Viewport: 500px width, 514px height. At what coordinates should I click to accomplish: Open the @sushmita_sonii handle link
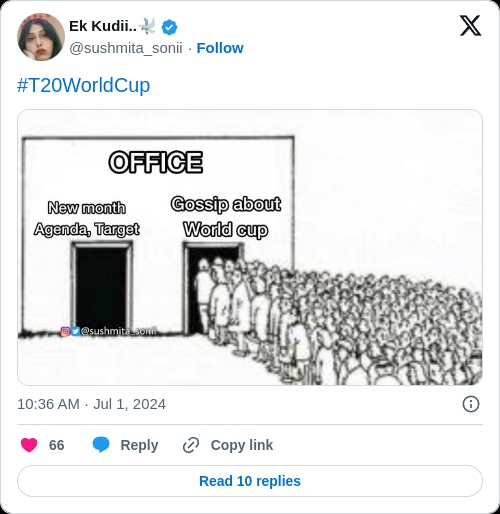pyautogui.click(x=126, y=48)
